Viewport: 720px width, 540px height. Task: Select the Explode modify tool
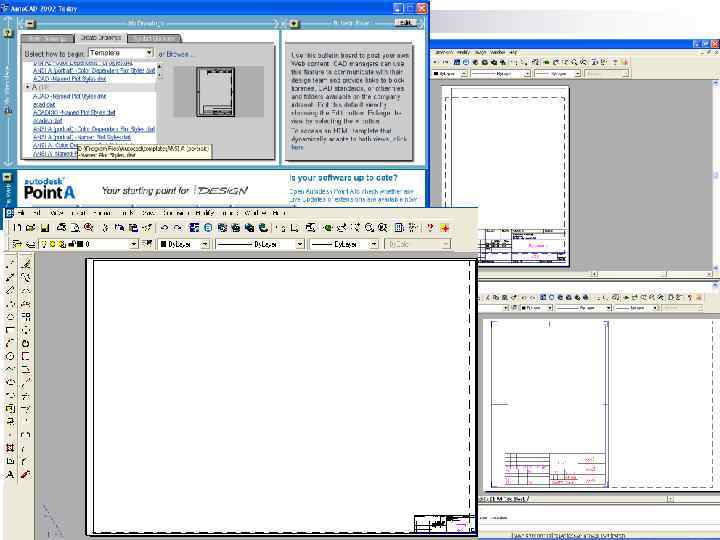(x=26, y=474)
